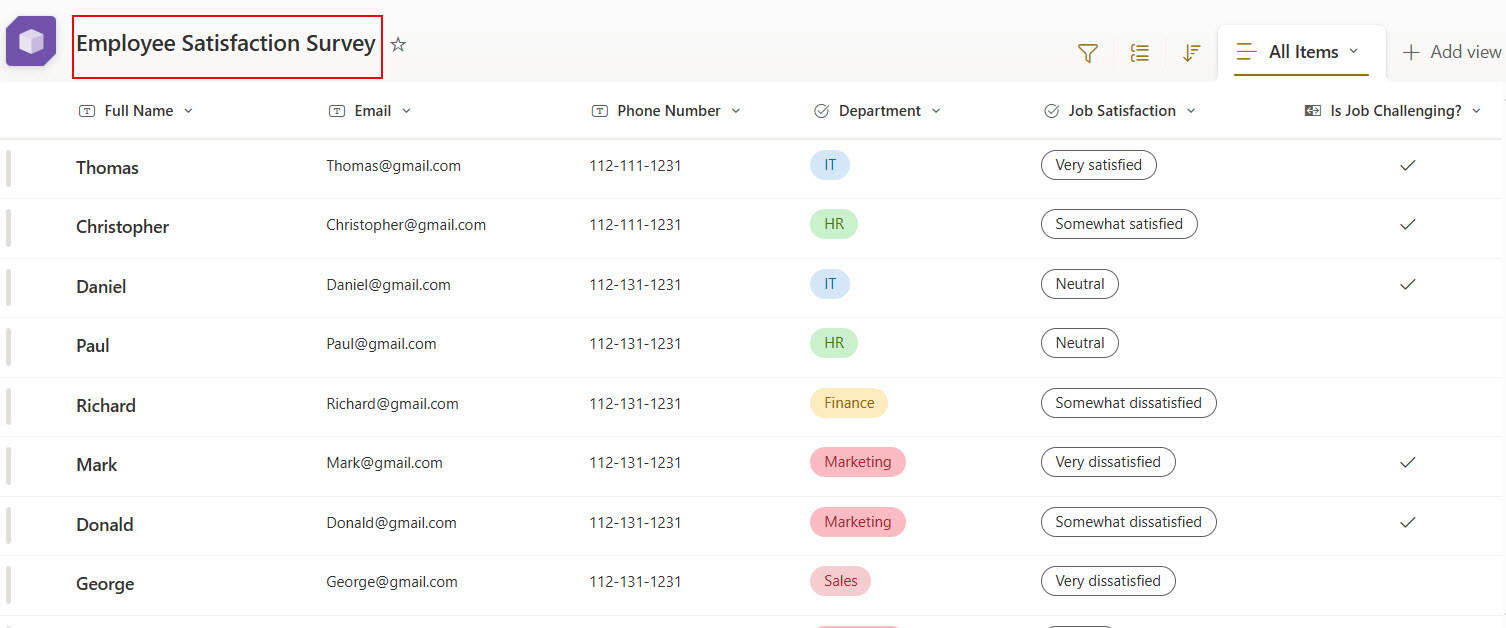Toggle Donald's Is Job Challenging checkmark
This screenshot has width=1506, height=628.
(1408, 522)
